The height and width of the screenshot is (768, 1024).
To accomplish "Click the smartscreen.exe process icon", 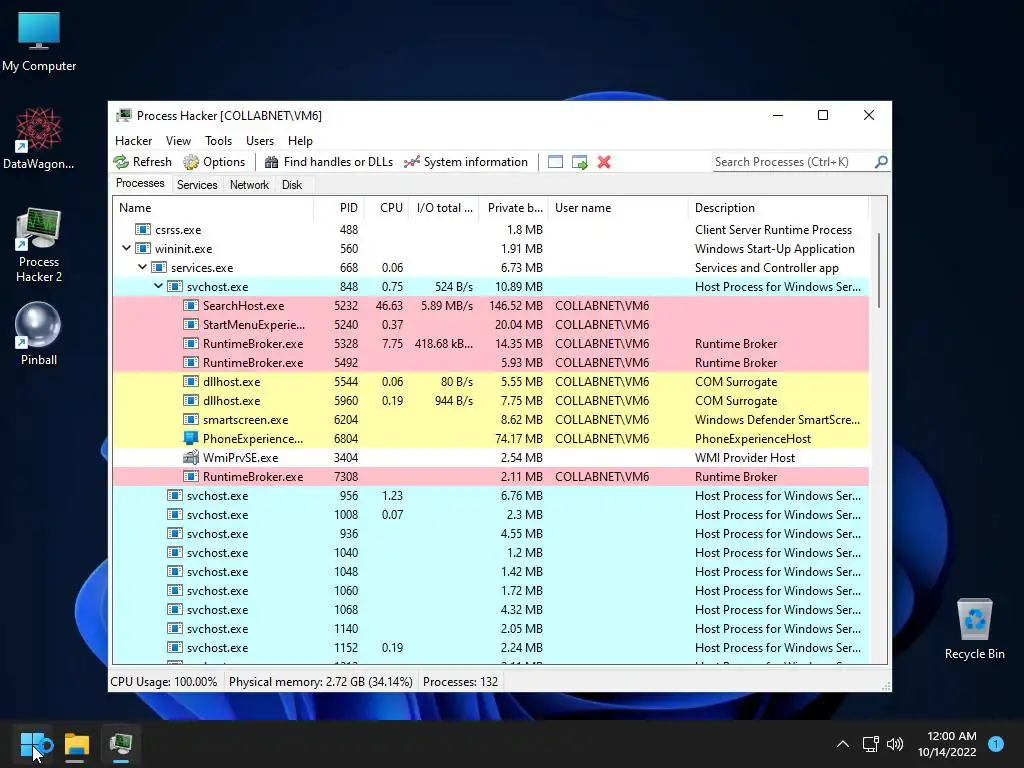I will point(191,419).
